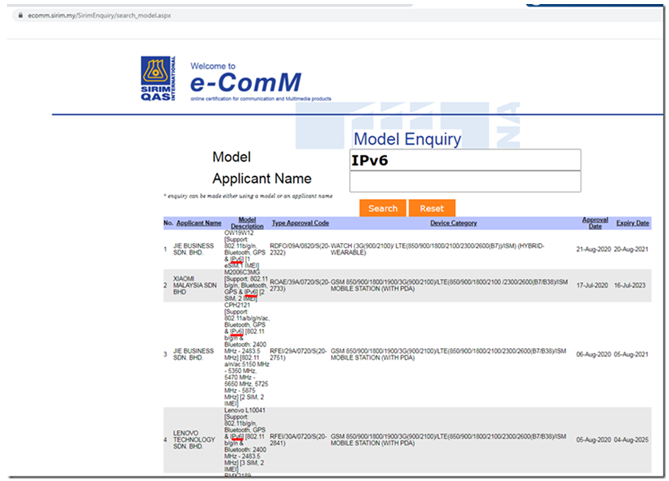Screen dimensions: 669x481
Task: Click the Applicant Name field label
Action: coord(262,178)
